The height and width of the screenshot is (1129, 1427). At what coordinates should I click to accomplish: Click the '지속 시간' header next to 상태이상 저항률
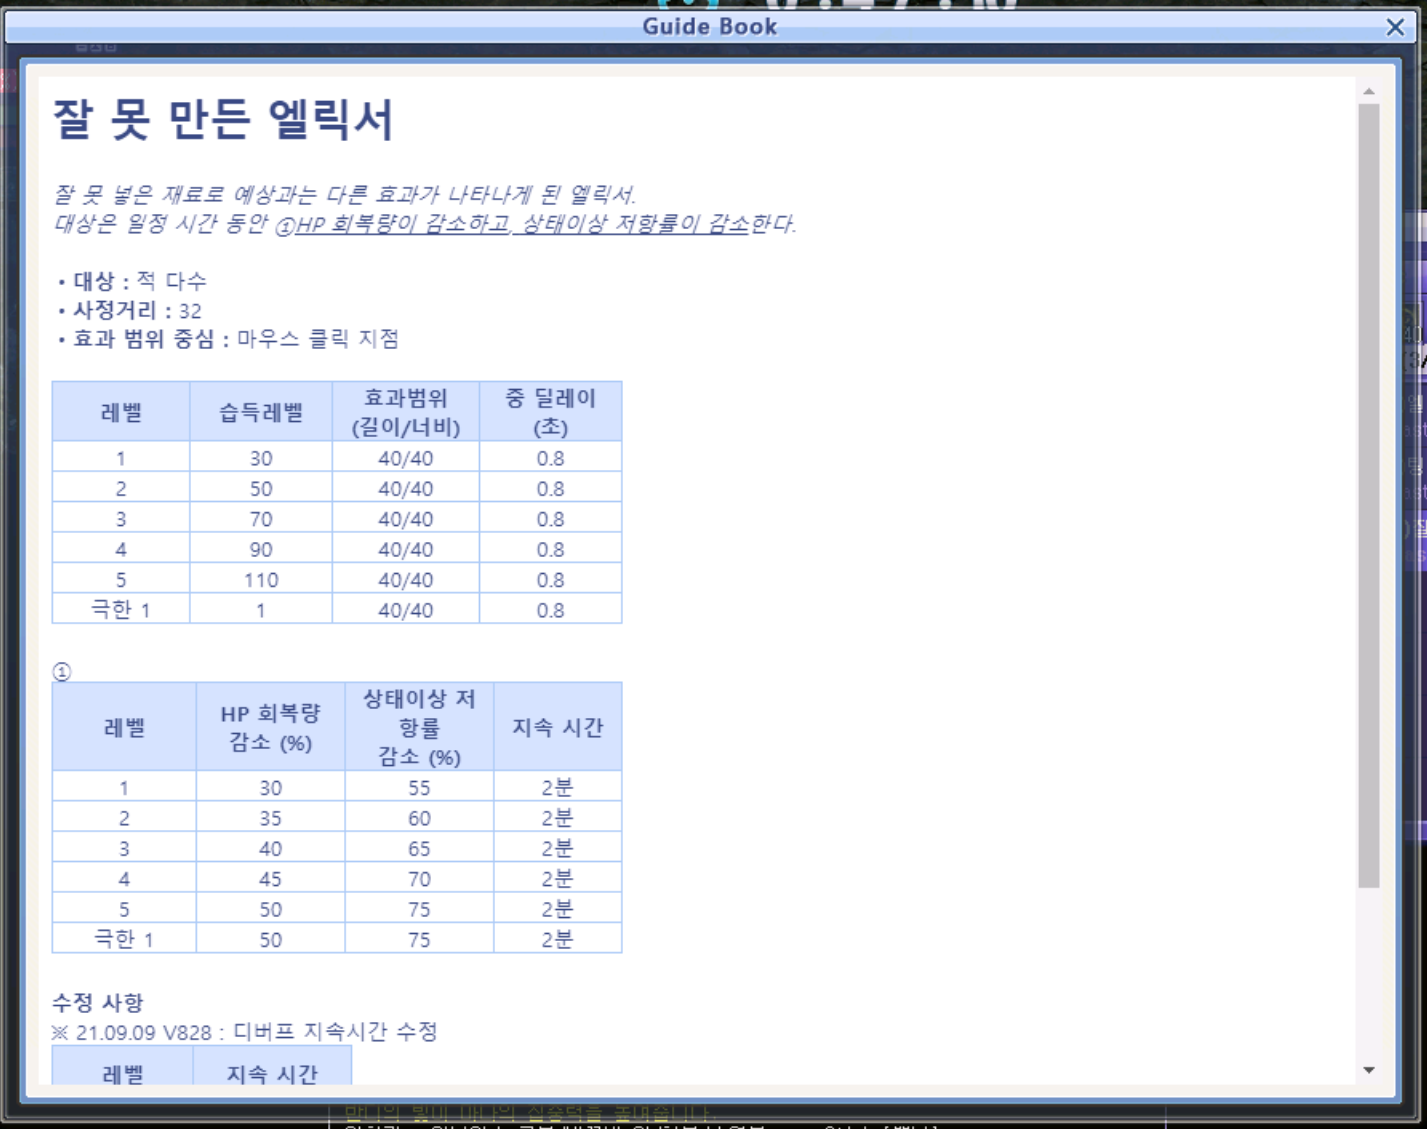point(558,727)
